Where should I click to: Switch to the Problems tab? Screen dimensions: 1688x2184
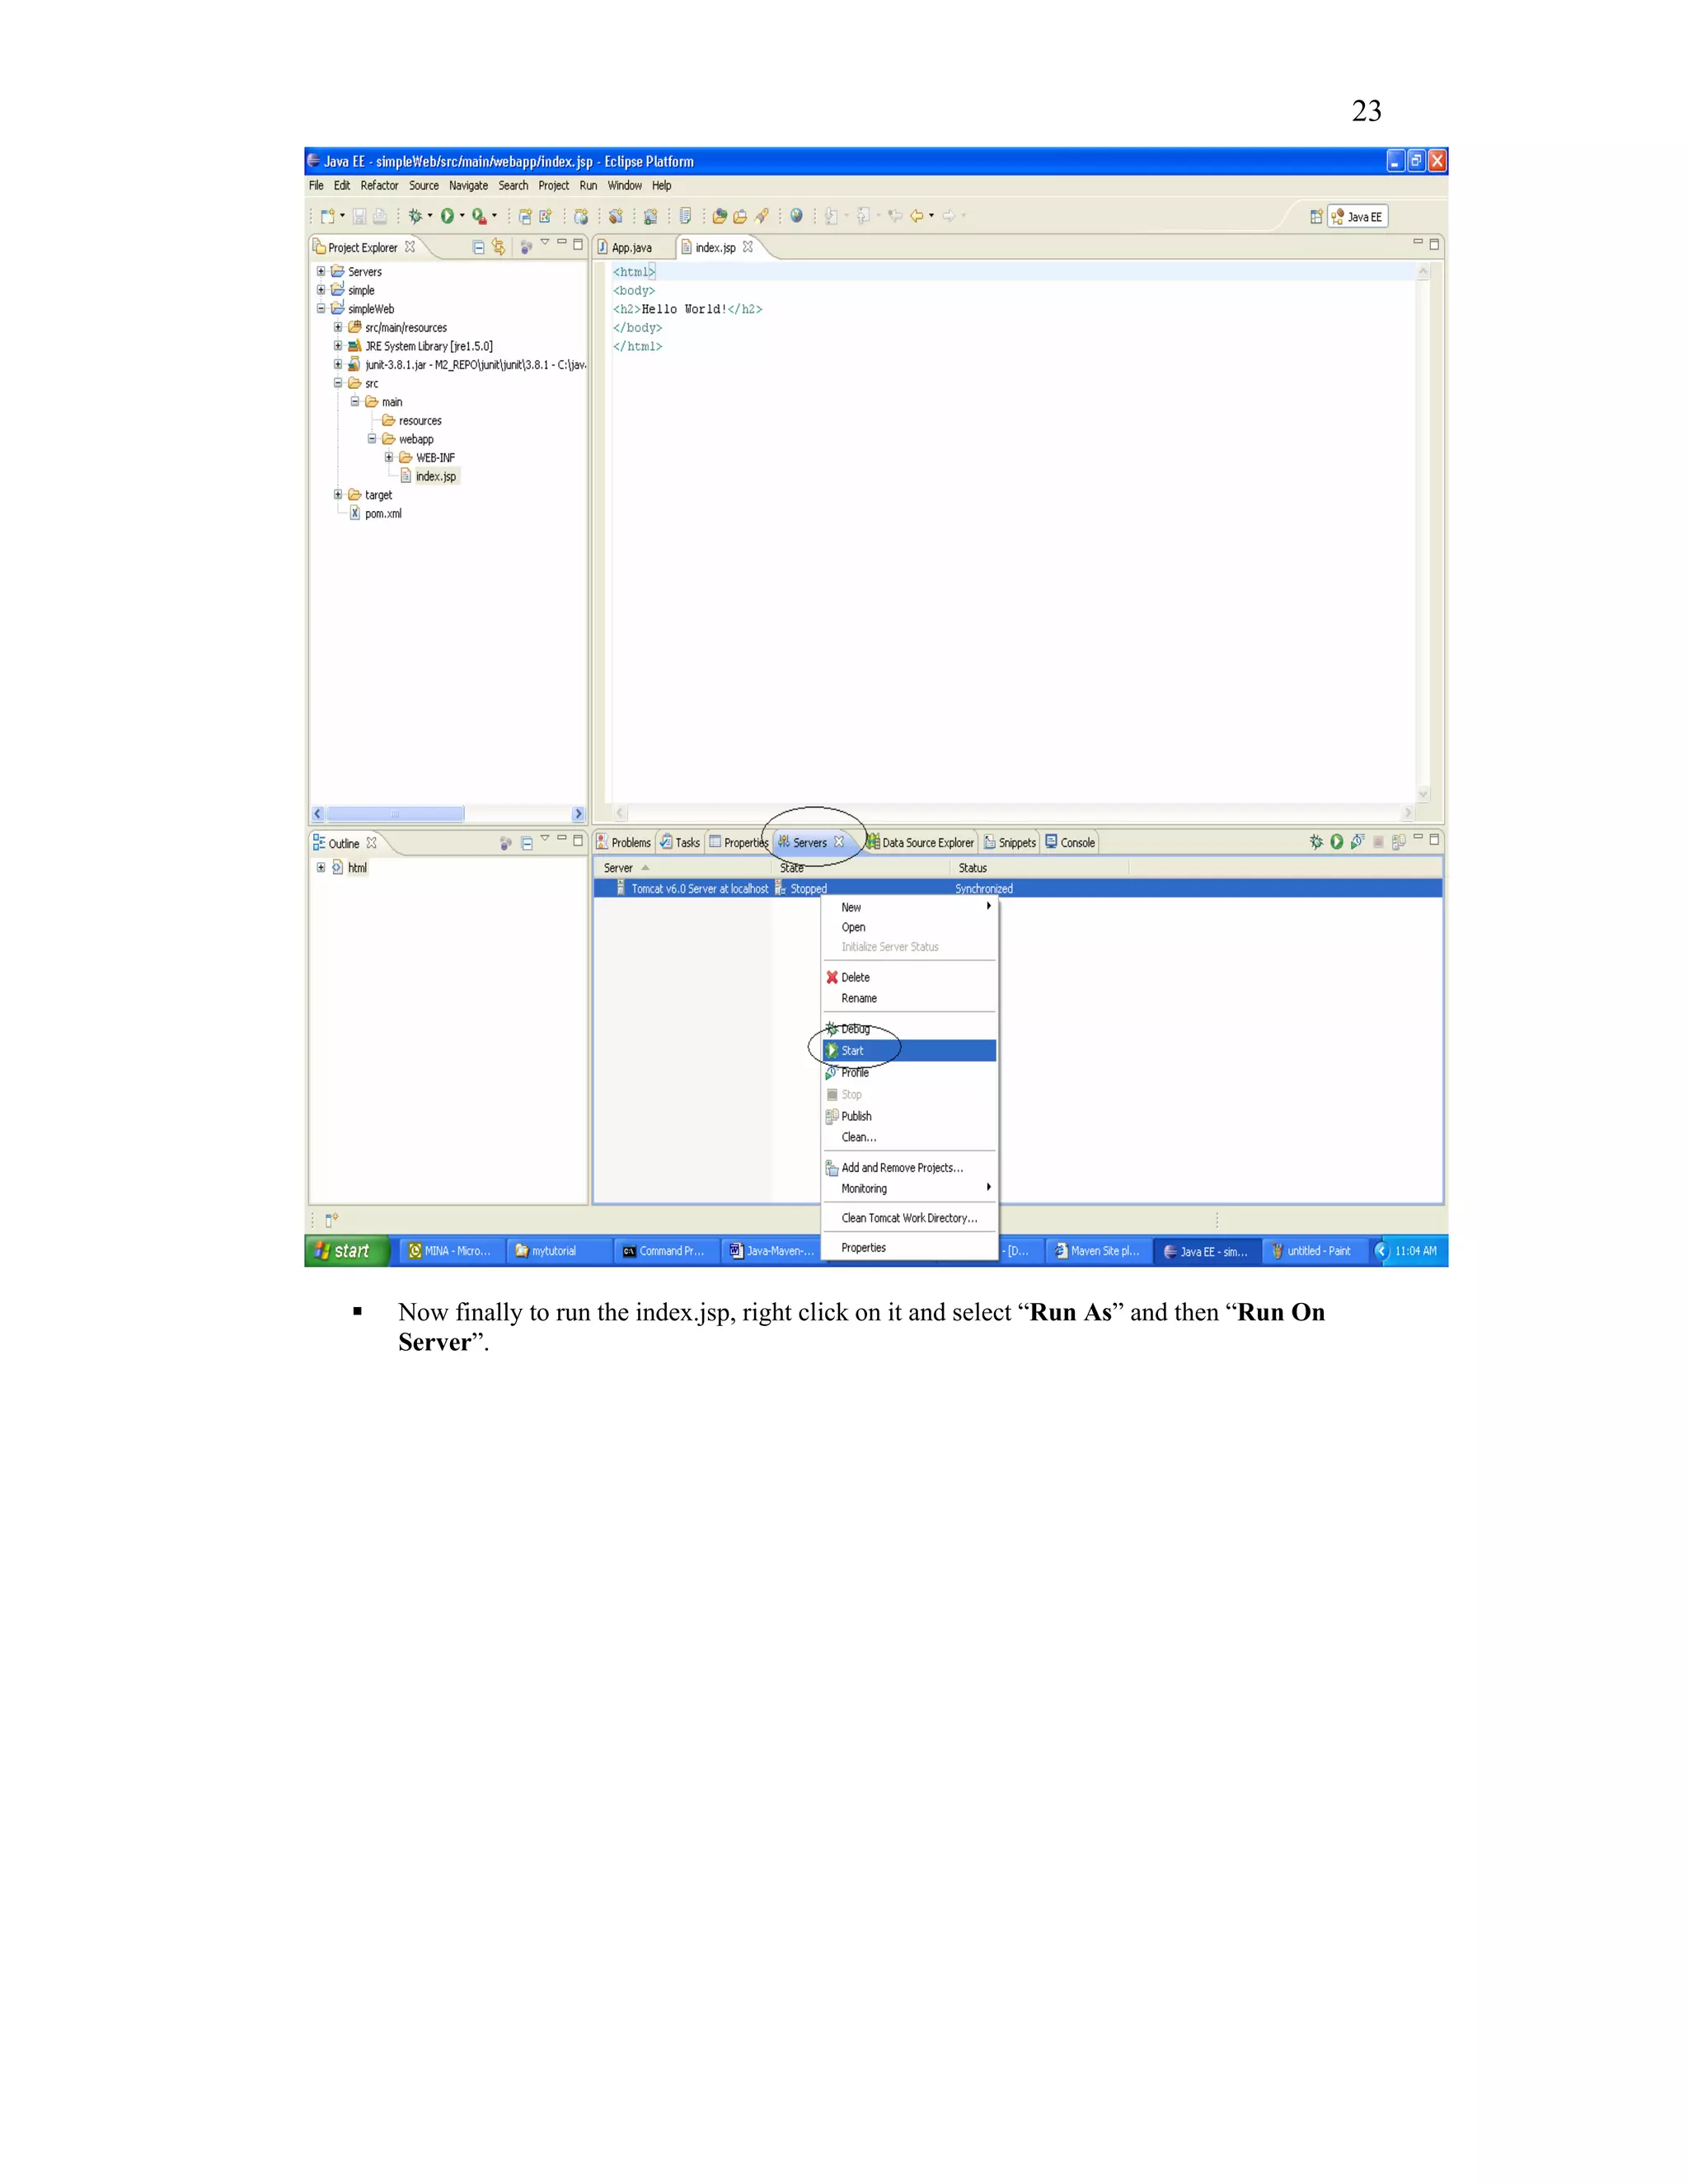(x=623, y=843)
